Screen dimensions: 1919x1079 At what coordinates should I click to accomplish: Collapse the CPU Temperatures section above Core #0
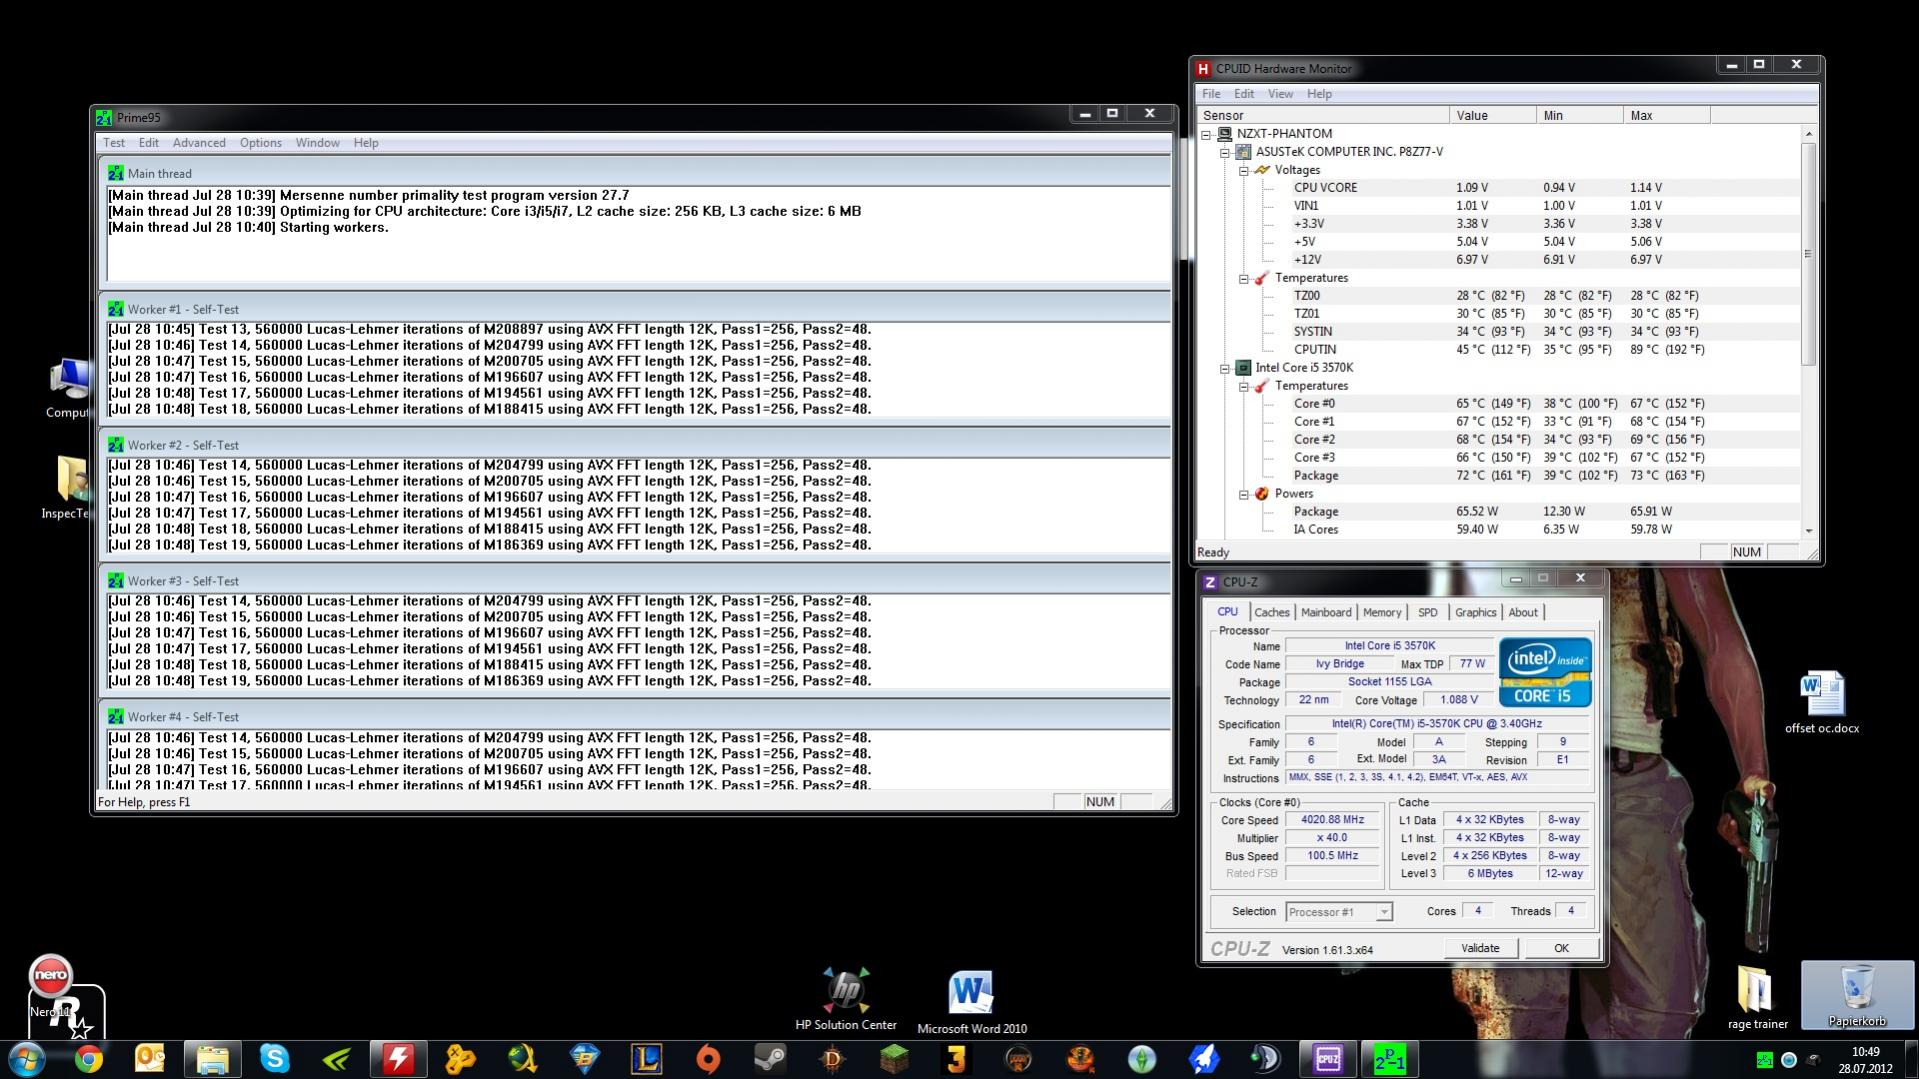pos(1244,387)
